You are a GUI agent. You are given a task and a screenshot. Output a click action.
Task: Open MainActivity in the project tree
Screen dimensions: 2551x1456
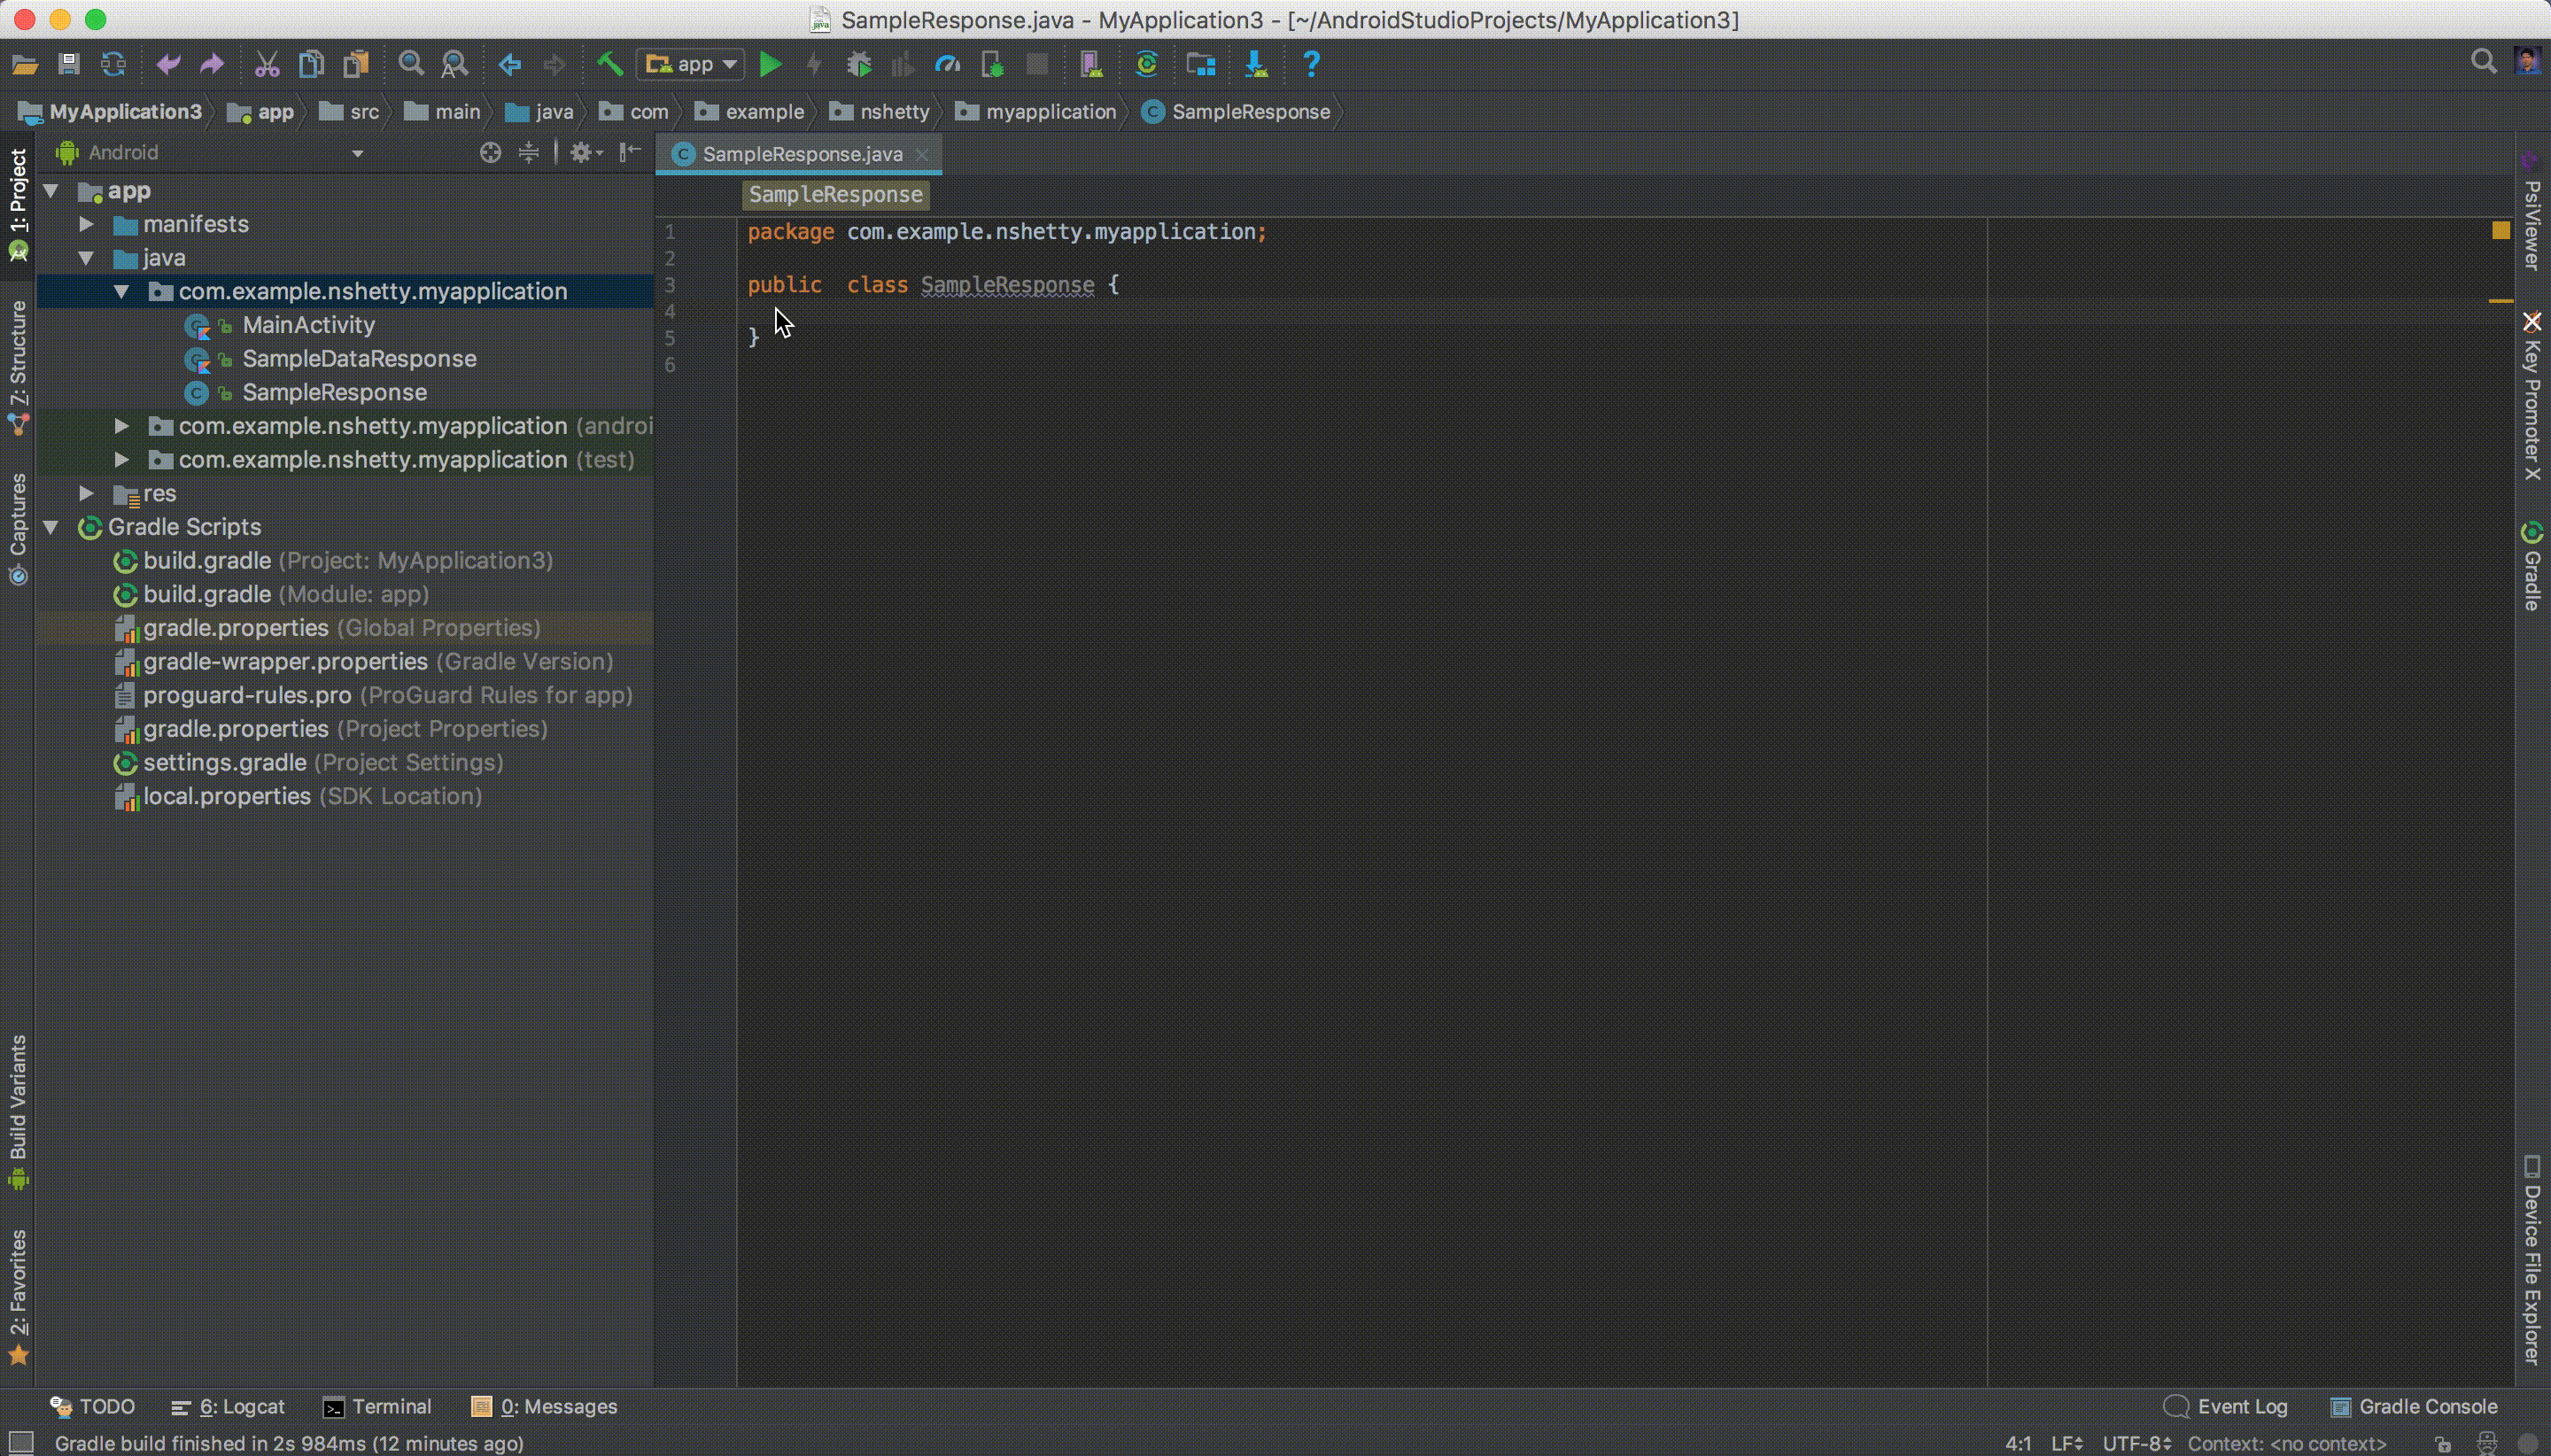[308, 325]
